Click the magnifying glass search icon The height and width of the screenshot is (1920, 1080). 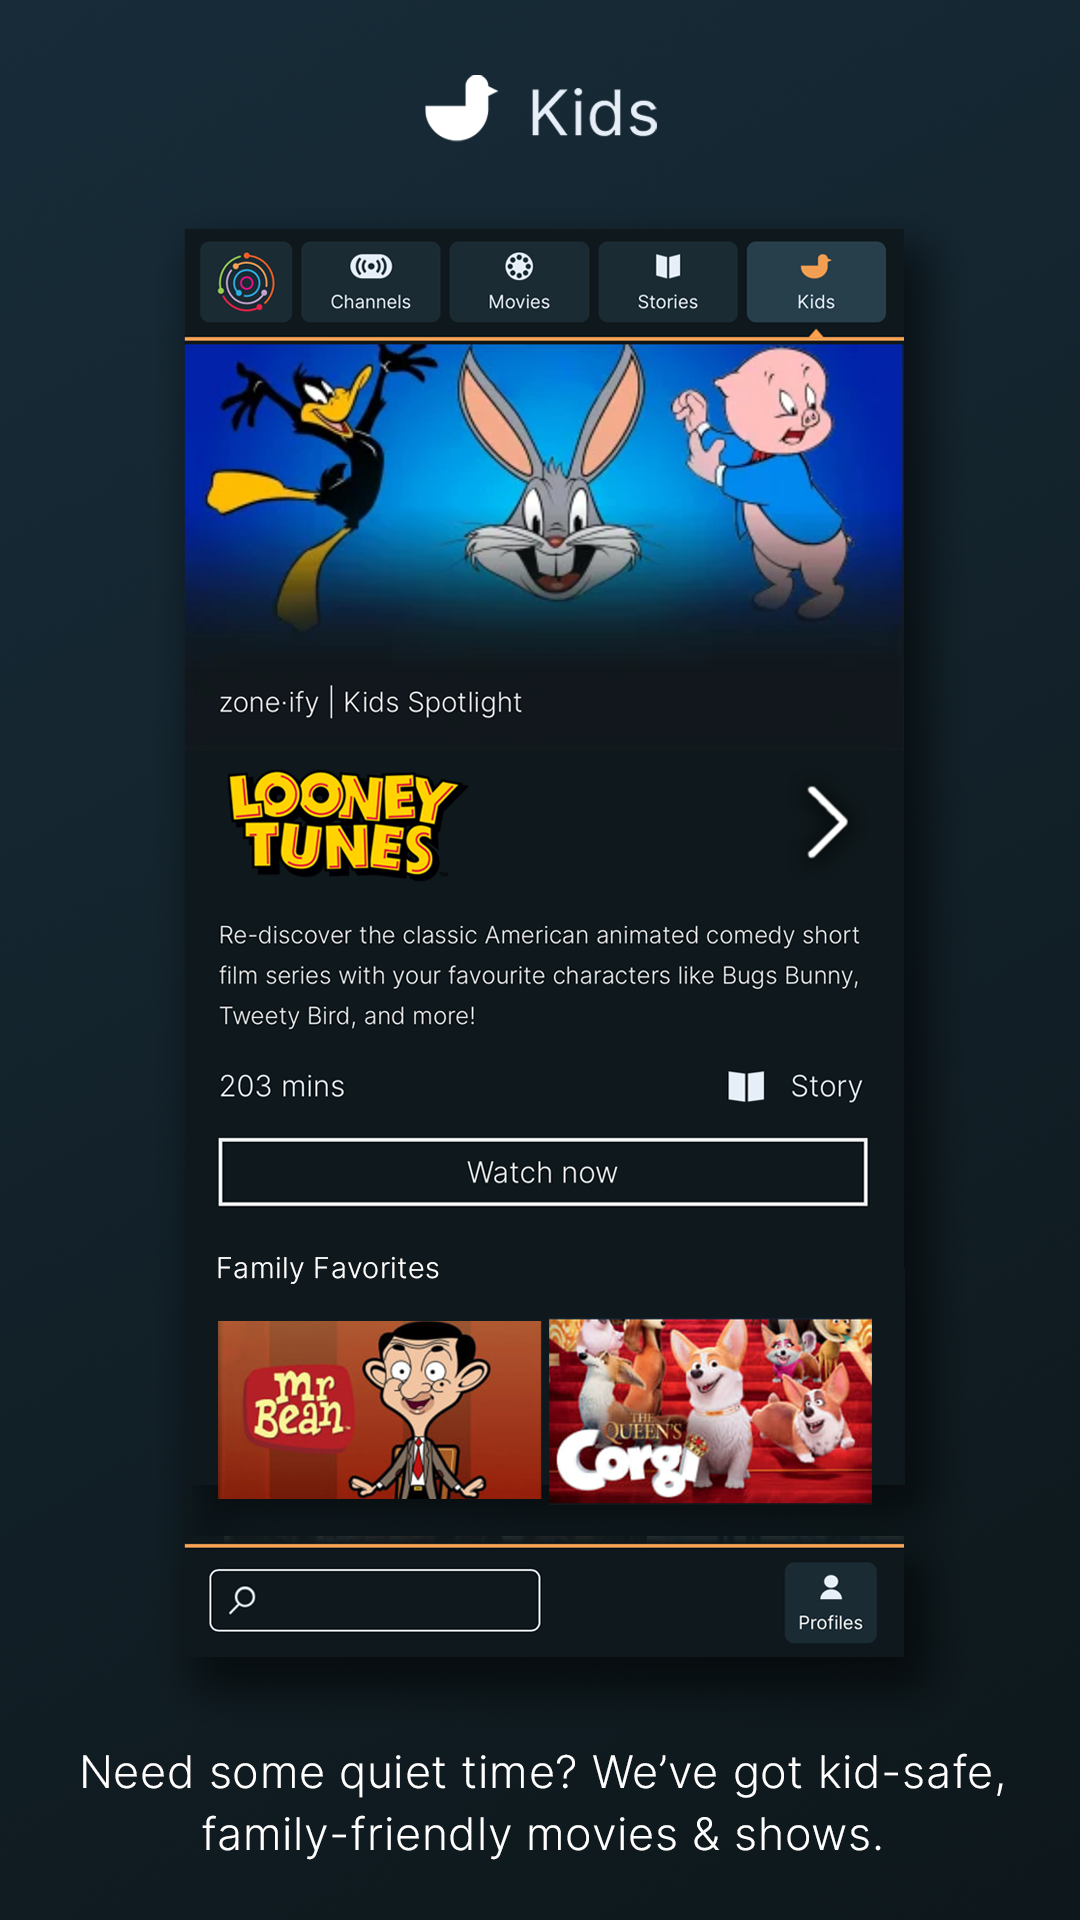pyautogui.click(x=242, y=1600)
